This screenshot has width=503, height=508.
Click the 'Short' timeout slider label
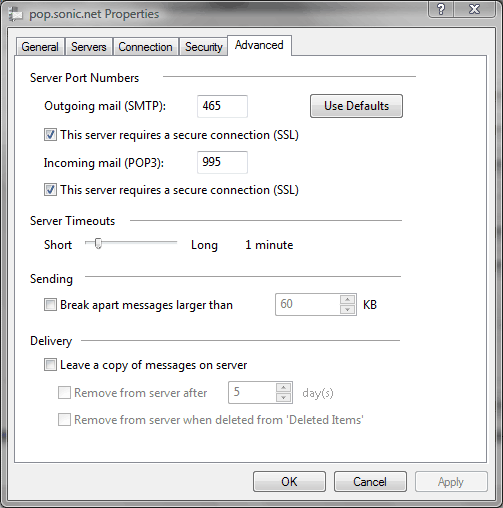click(58, 245)
